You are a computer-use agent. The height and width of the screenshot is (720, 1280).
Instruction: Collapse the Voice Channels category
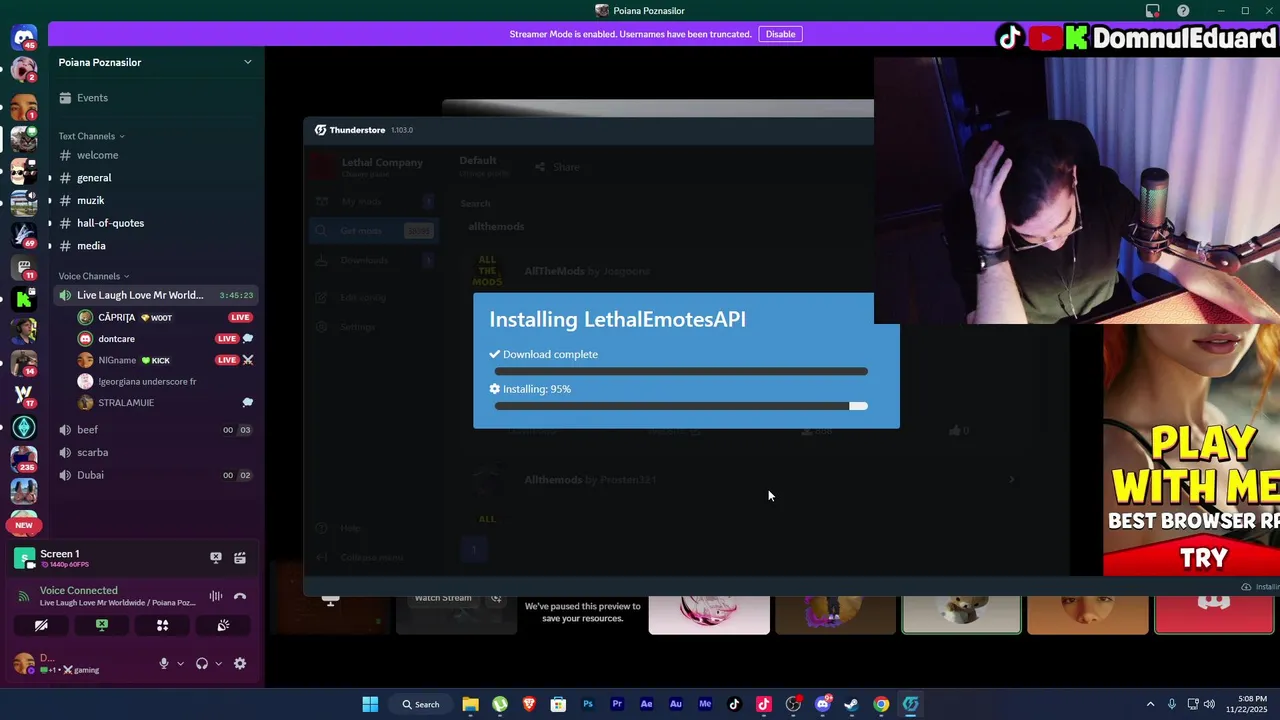[93, 276]
